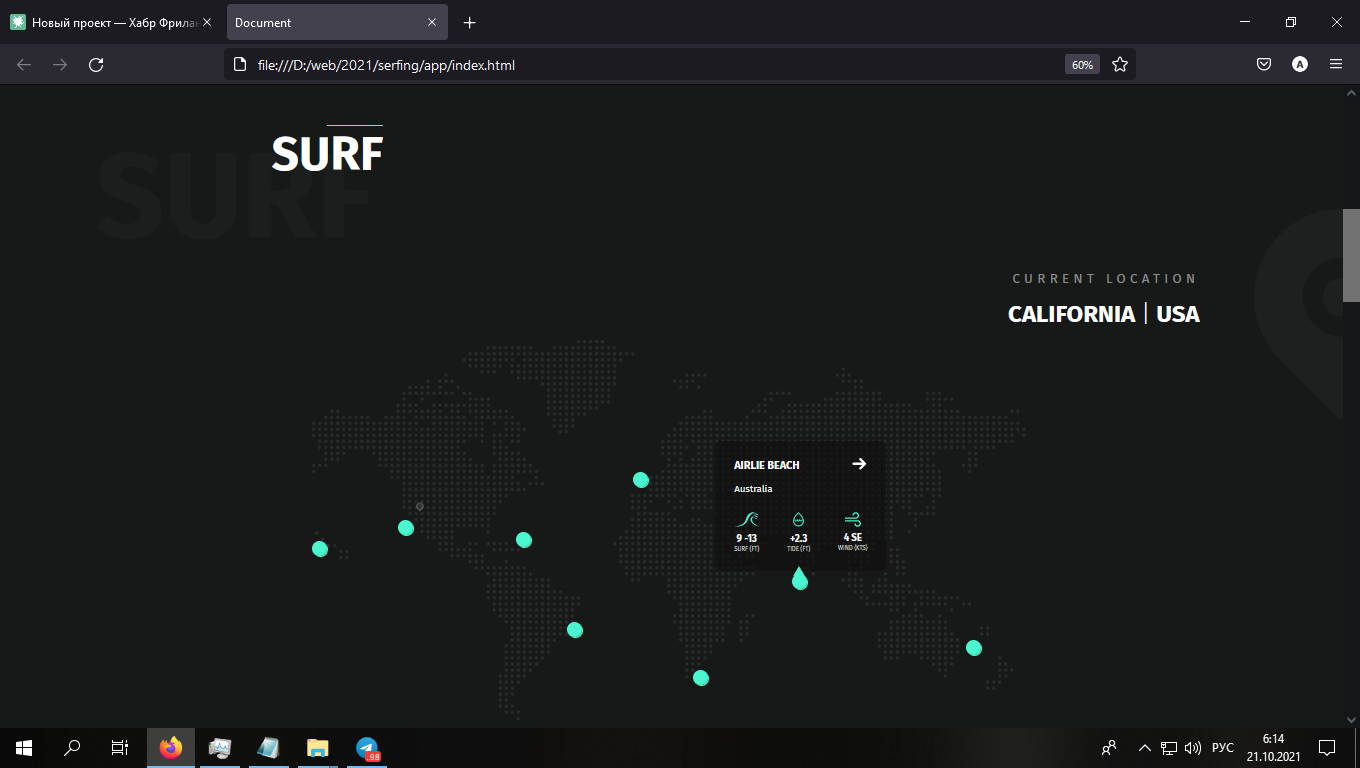
Task: Reload the page in Firefox
Action: click(x=96, y=65)
